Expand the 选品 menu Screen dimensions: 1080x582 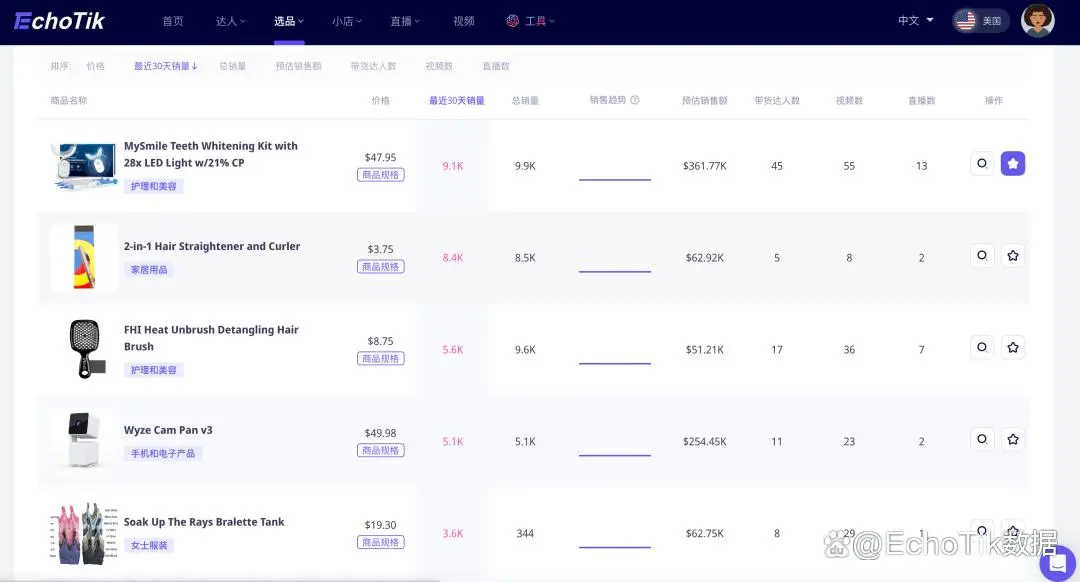point(289,21)
